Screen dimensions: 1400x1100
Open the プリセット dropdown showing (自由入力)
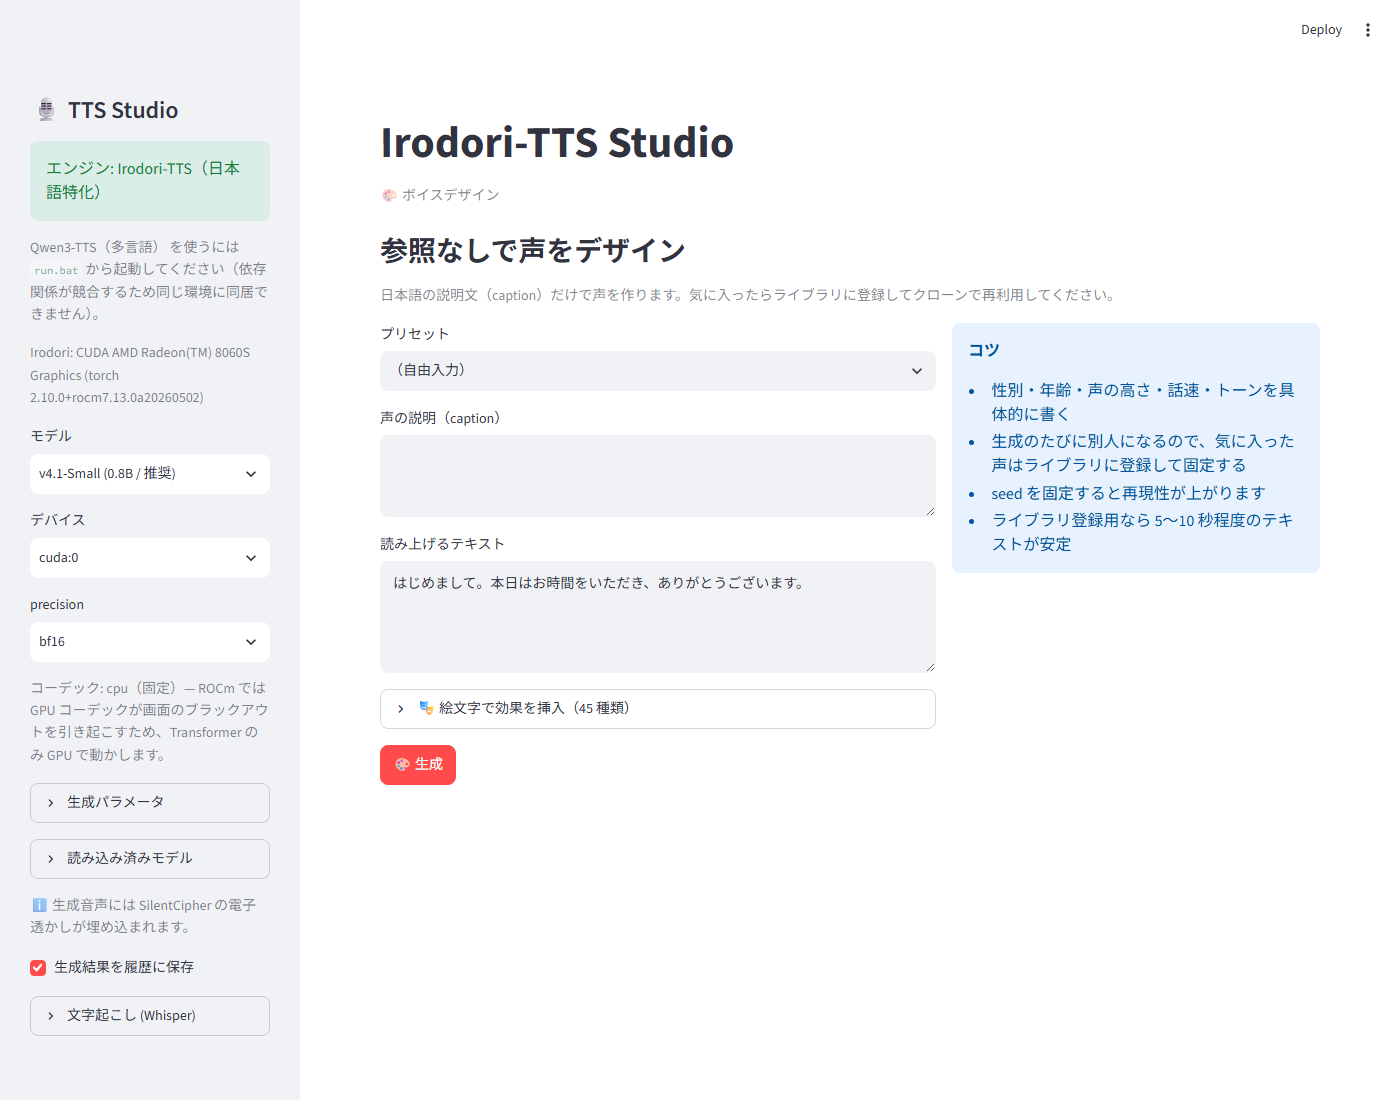point(658,371)
